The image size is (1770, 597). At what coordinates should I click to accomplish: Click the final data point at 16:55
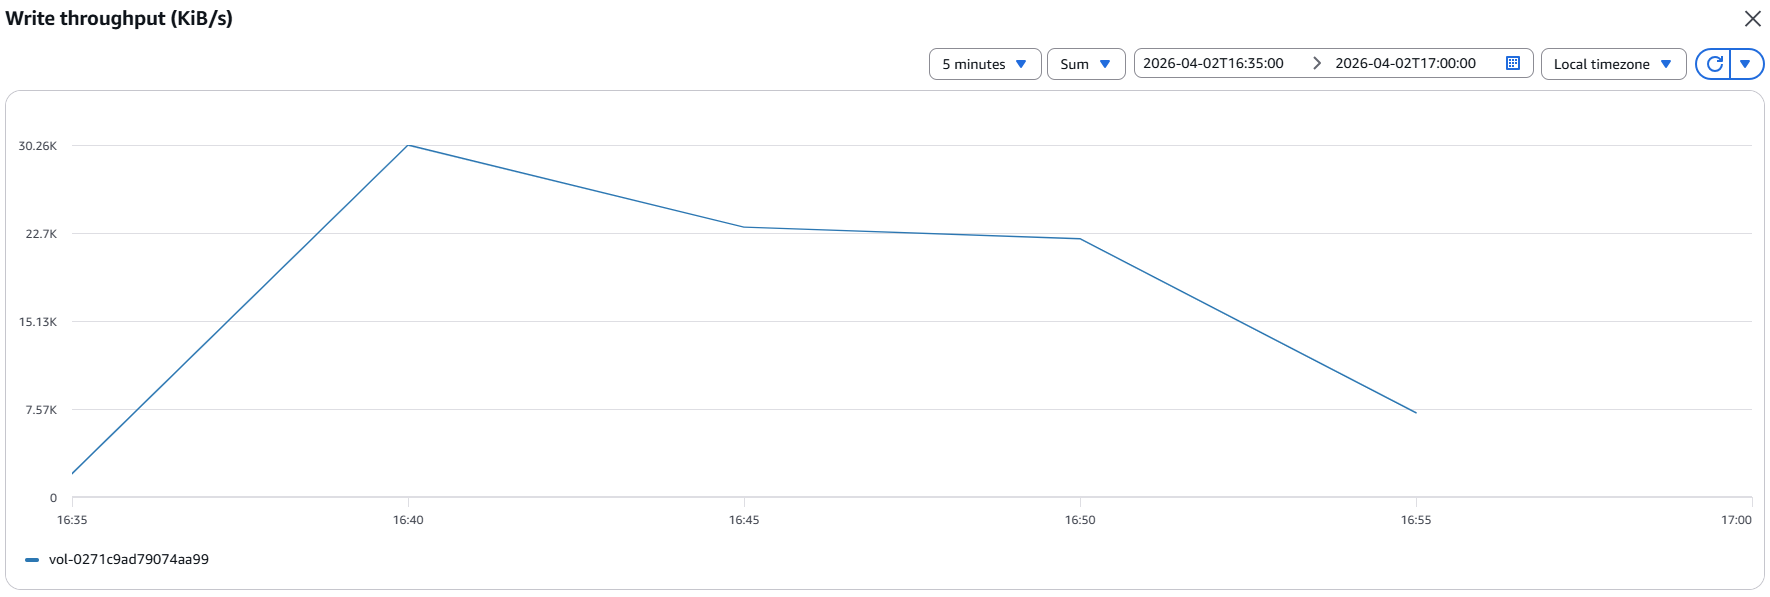[1416, 412]
